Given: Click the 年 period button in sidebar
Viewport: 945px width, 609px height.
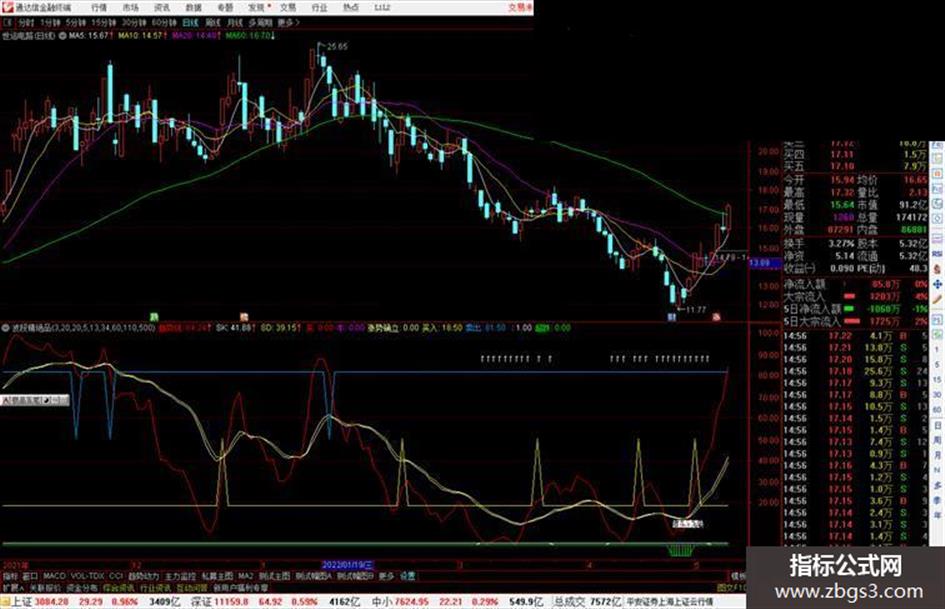Looking at the screenshot, I should [937, 515].
